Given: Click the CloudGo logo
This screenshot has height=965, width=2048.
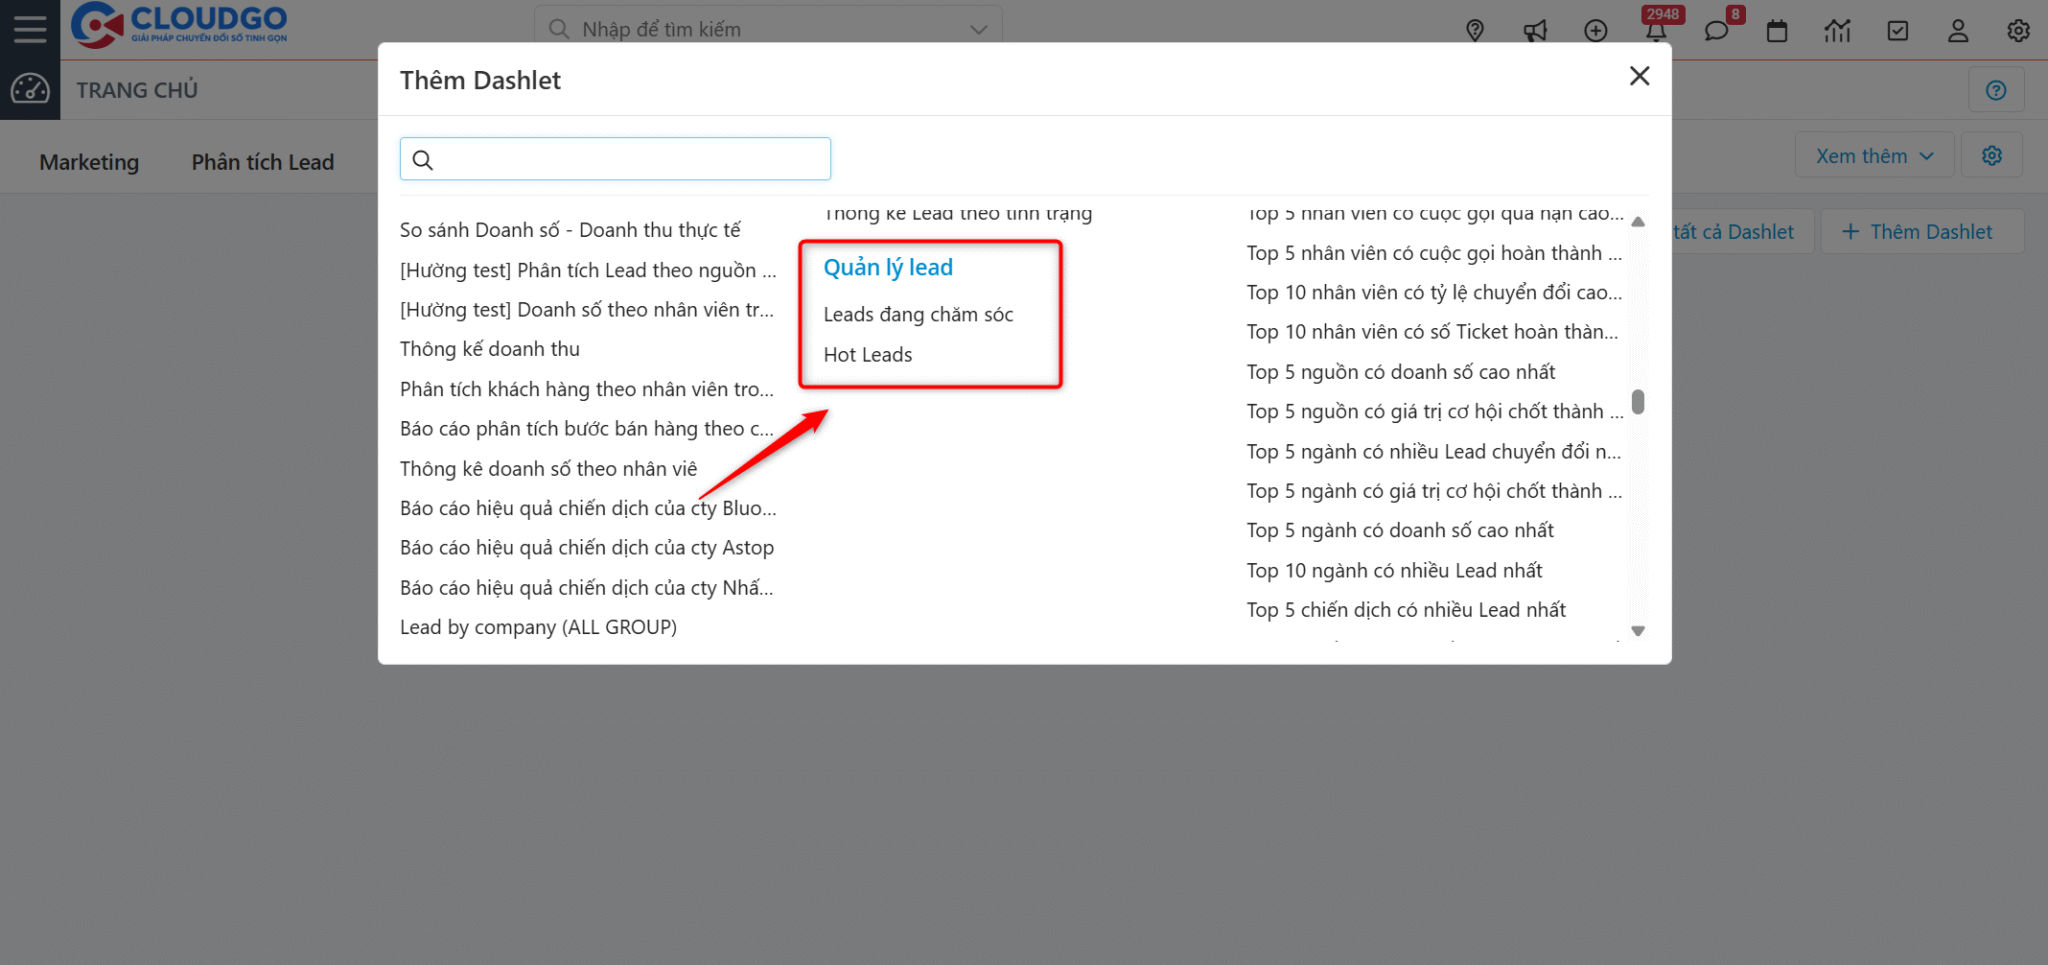Looking at the screenshot, I should [x=179, y=25].
